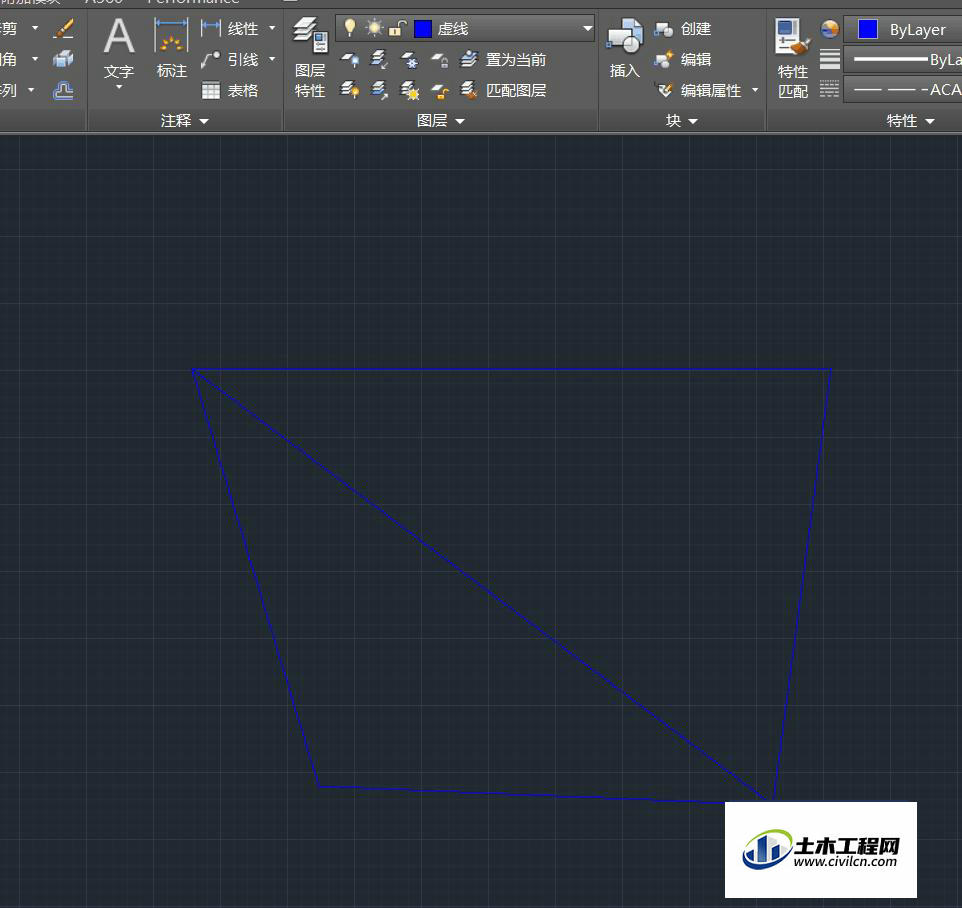Click the Explode box icon
The image size is (962, 908).
click(63, 60)
